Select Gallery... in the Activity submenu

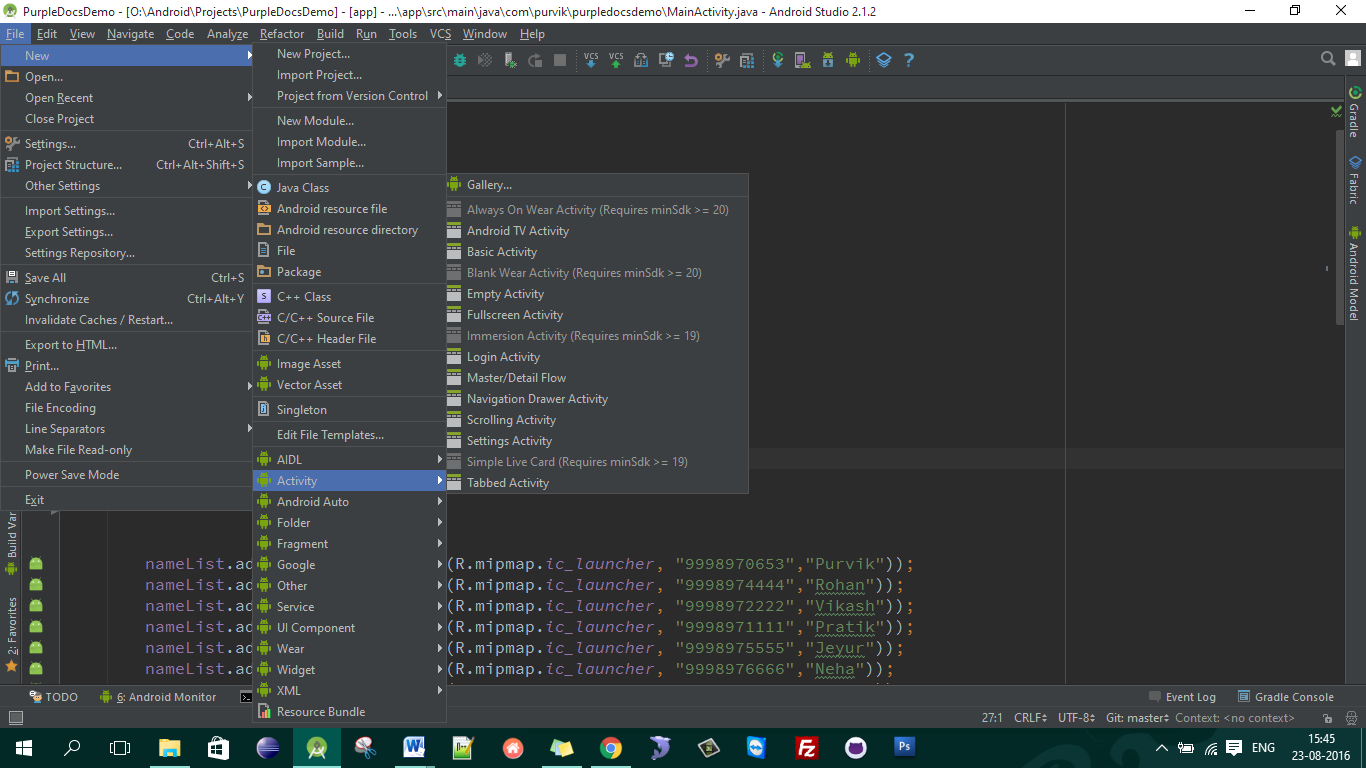tap(597, 185)
